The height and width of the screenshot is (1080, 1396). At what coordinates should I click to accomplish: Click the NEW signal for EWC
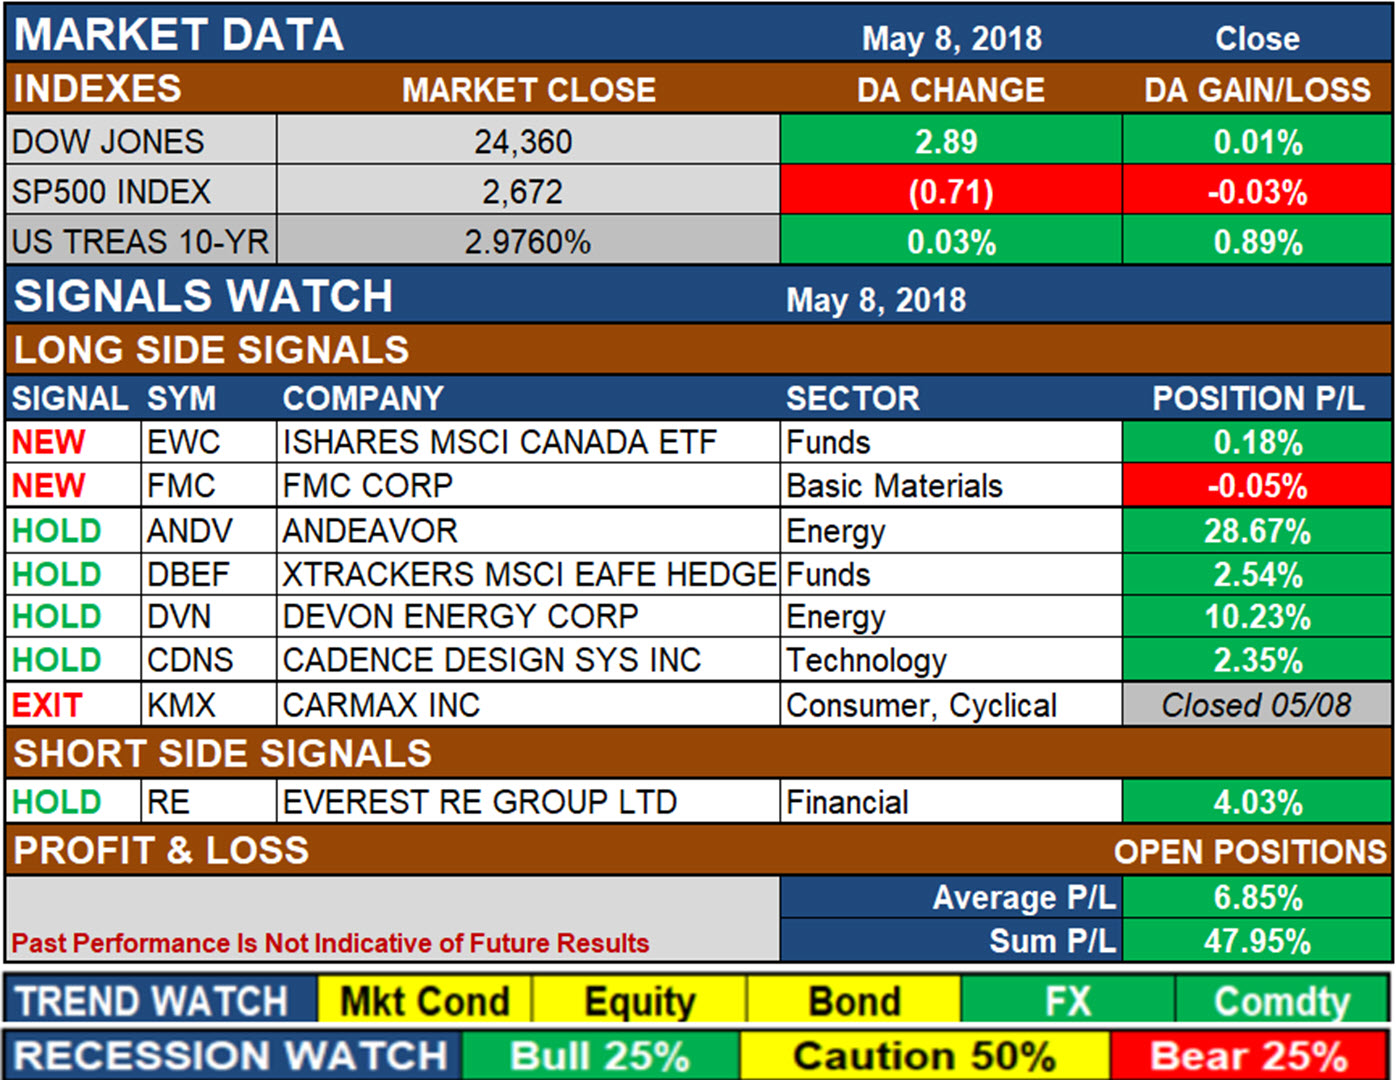tap(48, 442)
